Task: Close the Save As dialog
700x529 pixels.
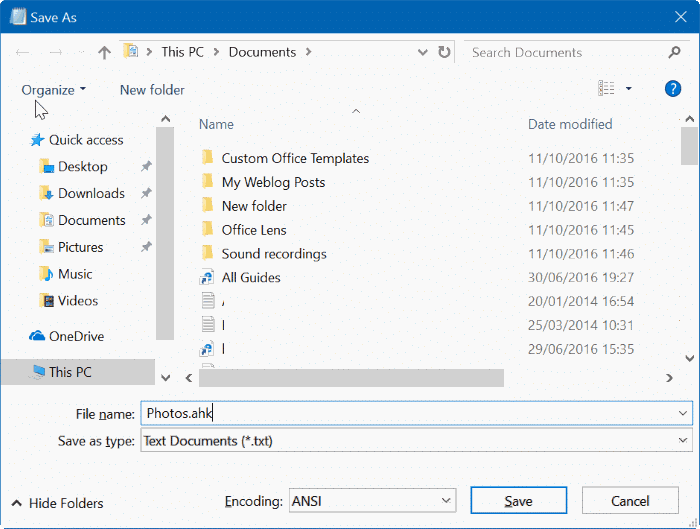Action: point(680,17)
